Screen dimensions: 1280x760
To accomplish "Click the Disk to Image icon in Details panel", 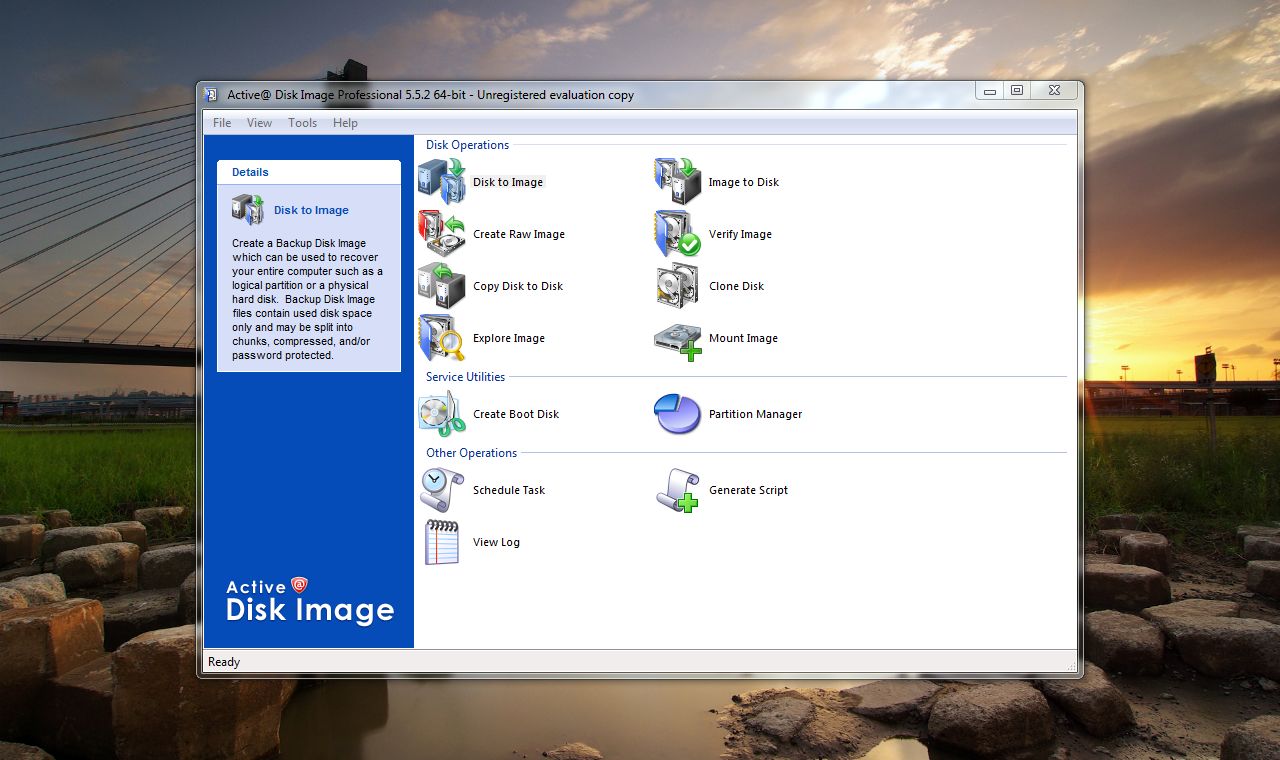I will coord(248,210).
